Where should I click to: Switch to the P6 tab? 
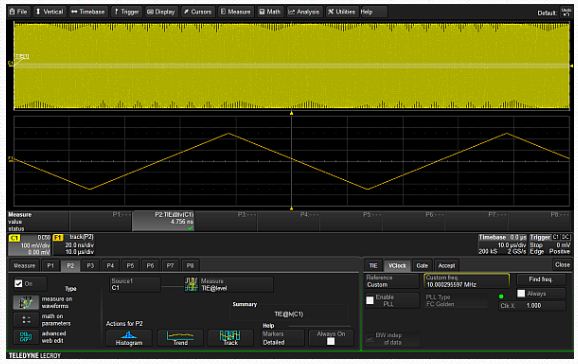tap(150, 266)
